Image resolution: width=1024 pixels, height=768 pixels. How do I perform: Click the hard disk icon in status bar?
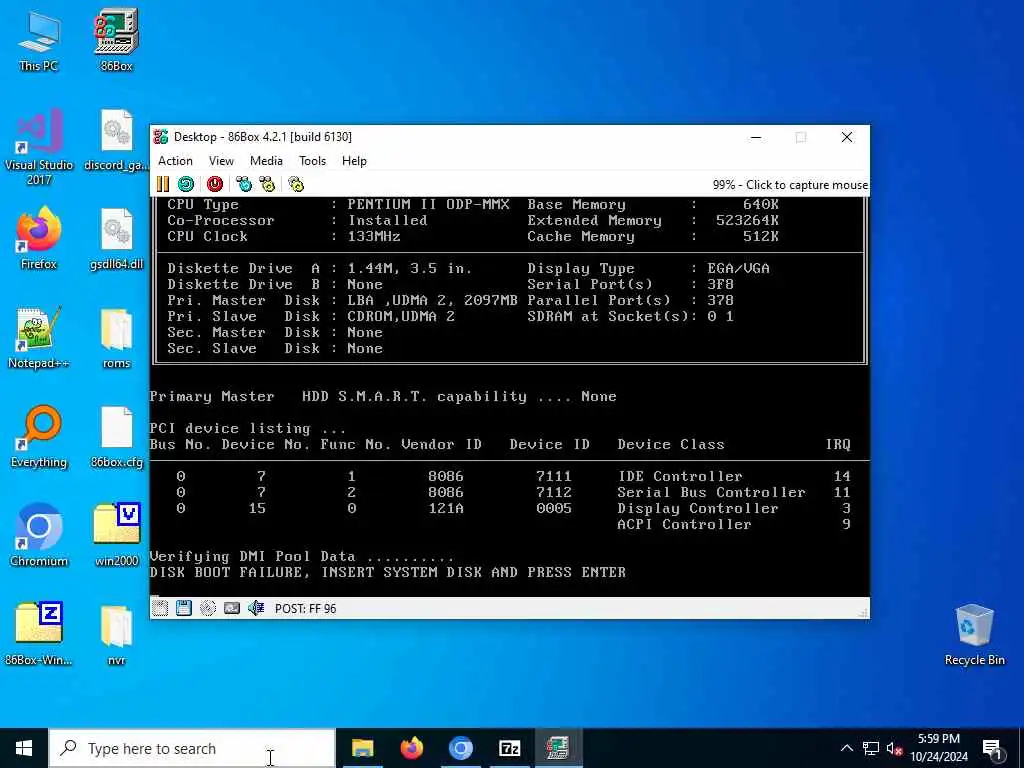(x=232, y=608)
